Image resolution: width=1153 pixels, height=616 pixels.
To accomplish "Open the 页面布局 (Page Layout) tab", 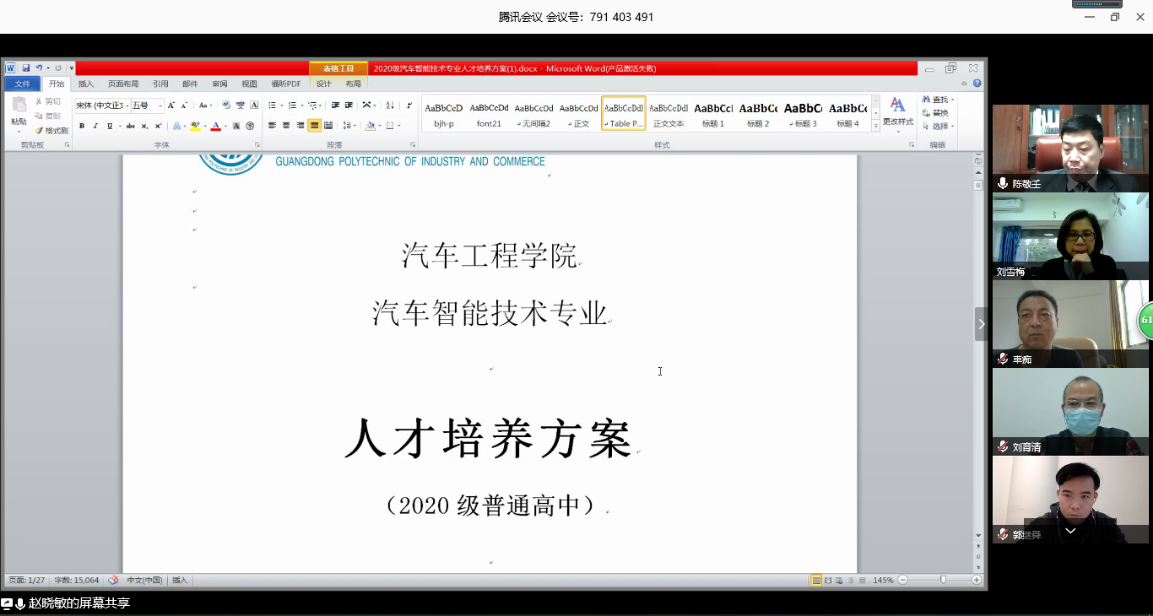I will point(123,84).
